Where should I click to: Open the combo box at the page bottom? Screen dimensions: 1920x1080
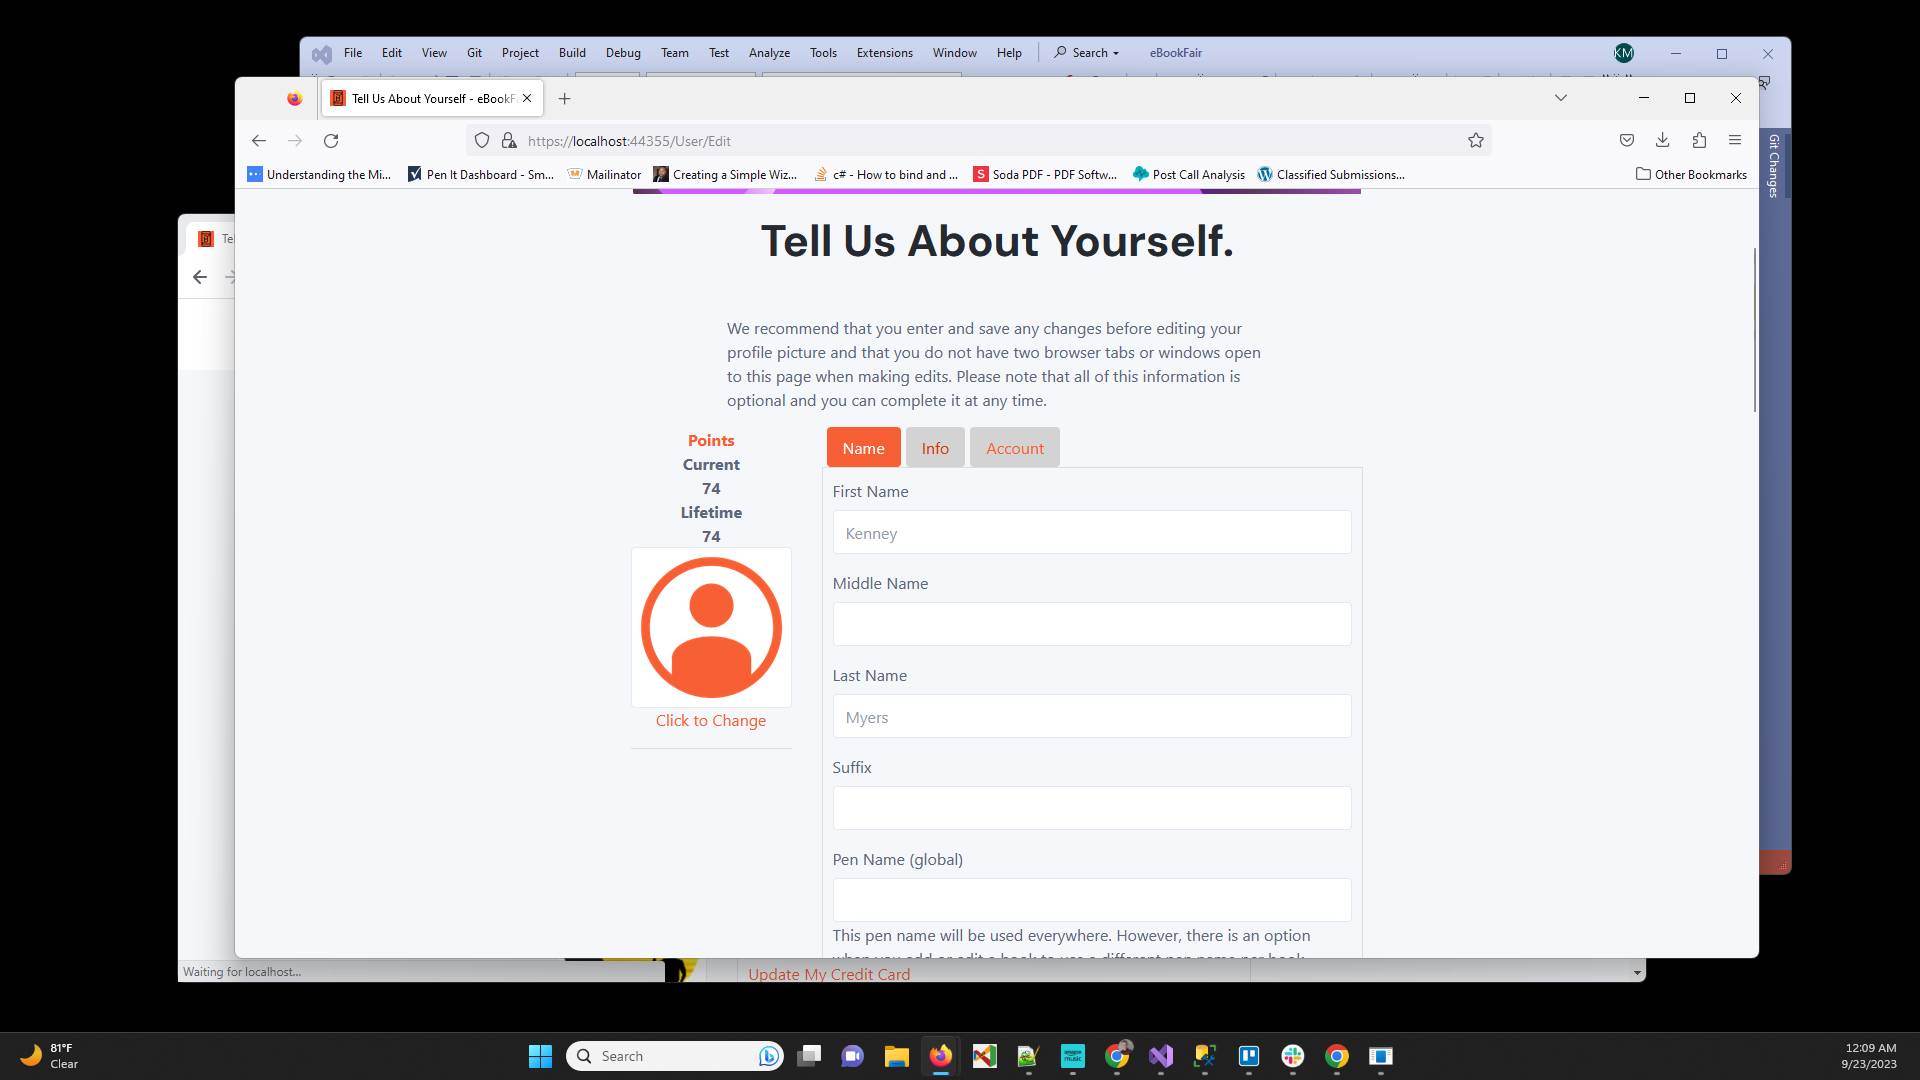pos(1635,971)
